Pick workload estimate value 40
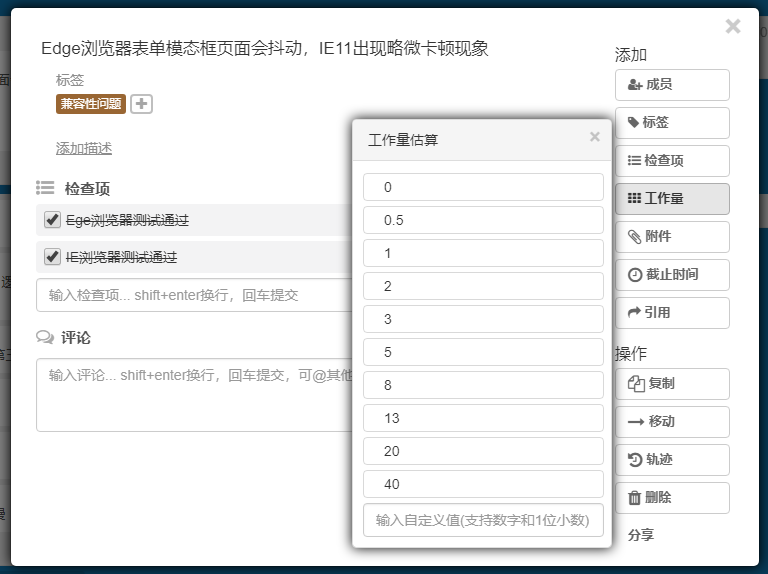 pos(483,484)
